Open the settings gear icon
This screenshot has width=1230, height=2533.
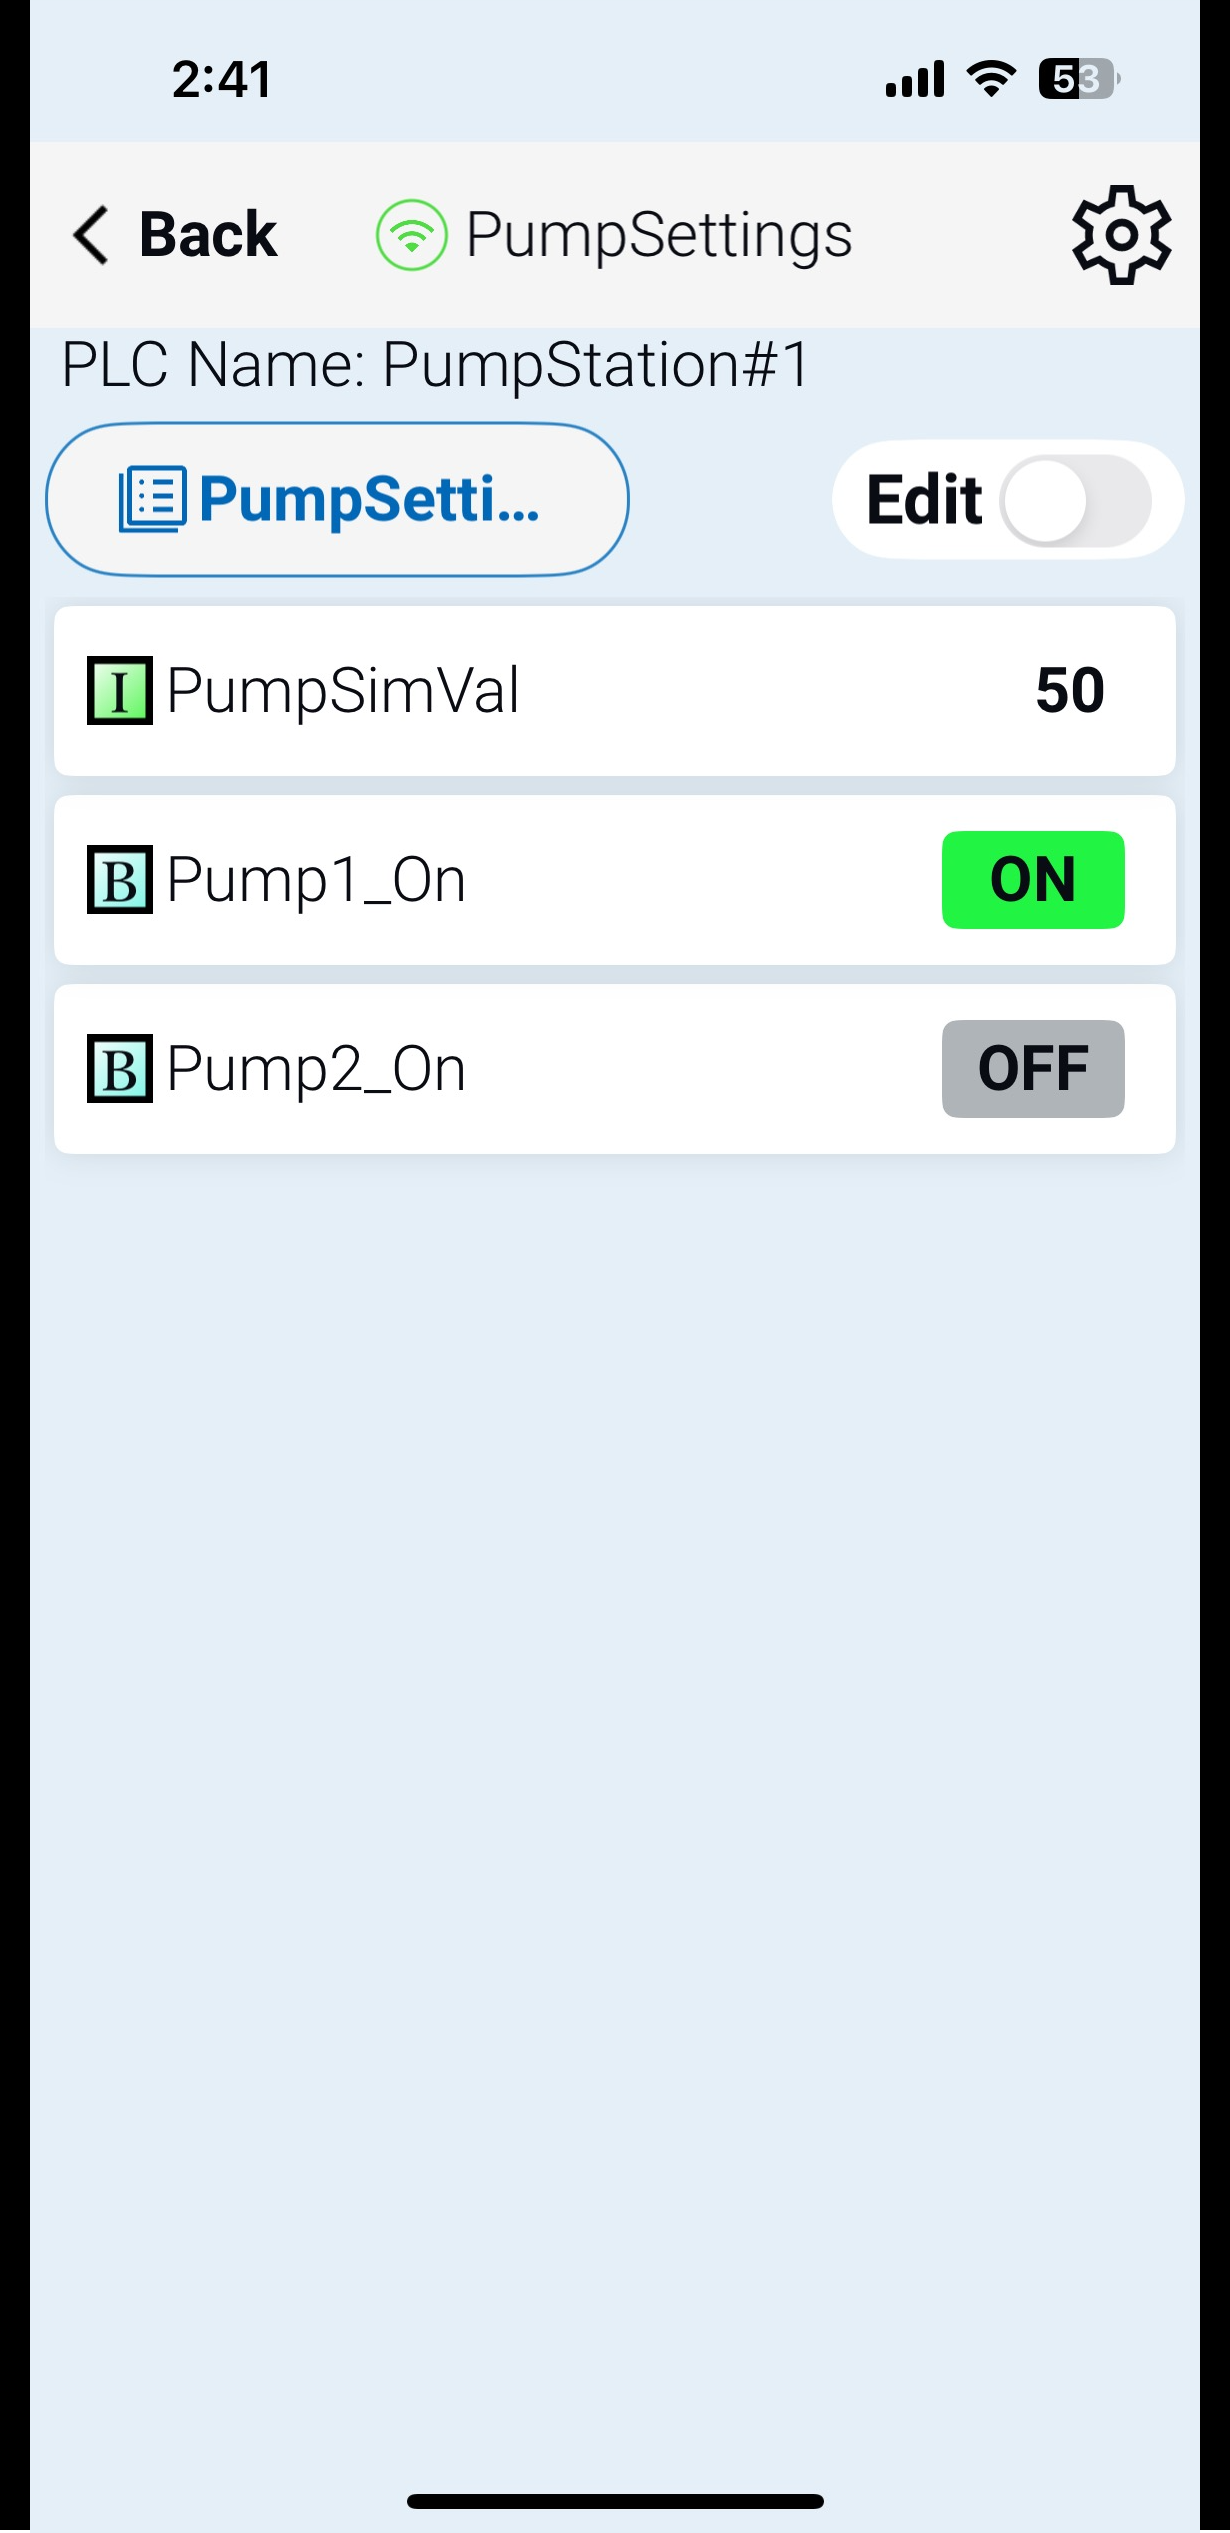(x=1121, y=235)
